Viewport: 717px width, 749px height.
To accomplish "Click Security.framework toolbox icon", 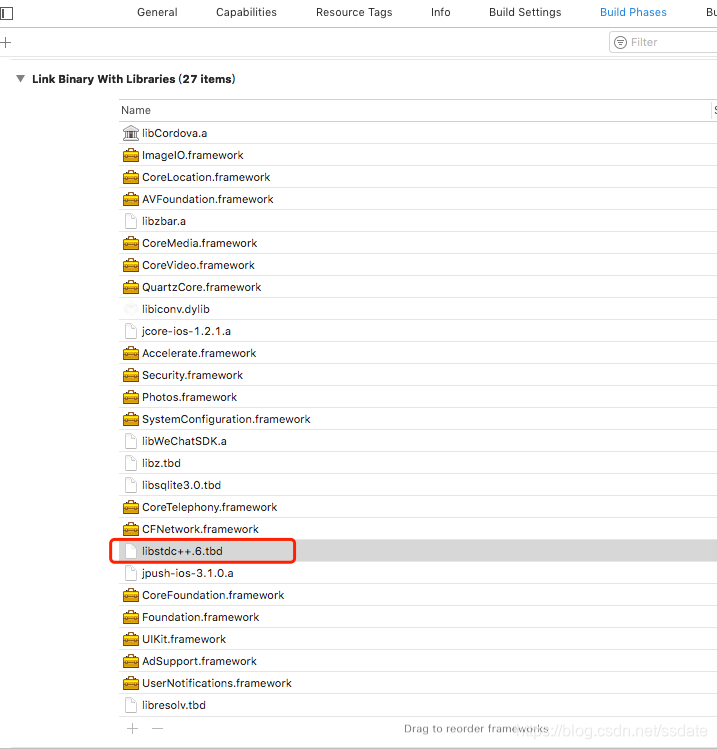I will pyautogui.click(x=130, y=375).
